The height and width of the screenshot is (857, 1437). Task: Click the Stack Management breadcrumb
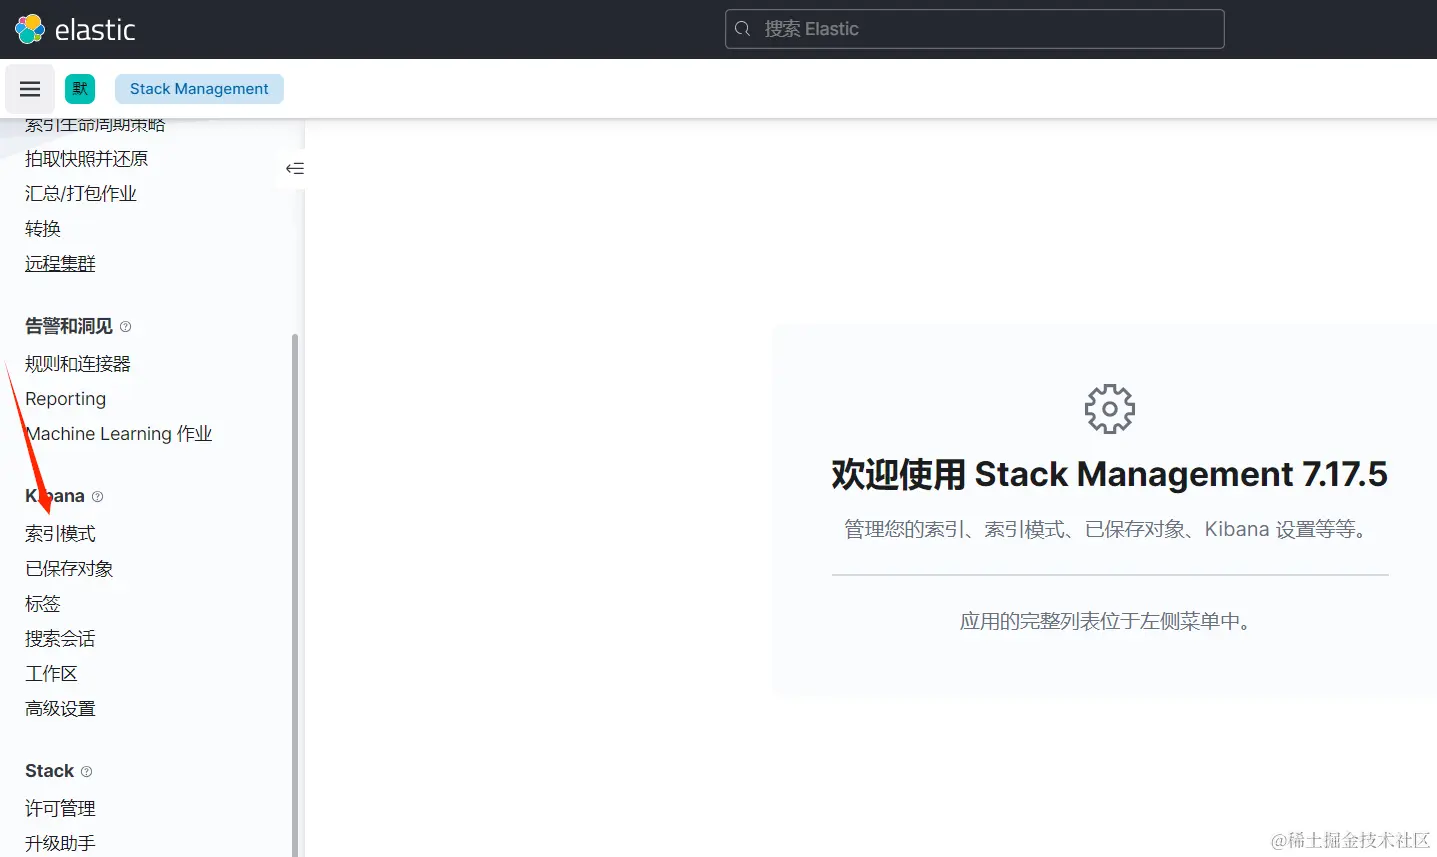[x=198, y=88]
